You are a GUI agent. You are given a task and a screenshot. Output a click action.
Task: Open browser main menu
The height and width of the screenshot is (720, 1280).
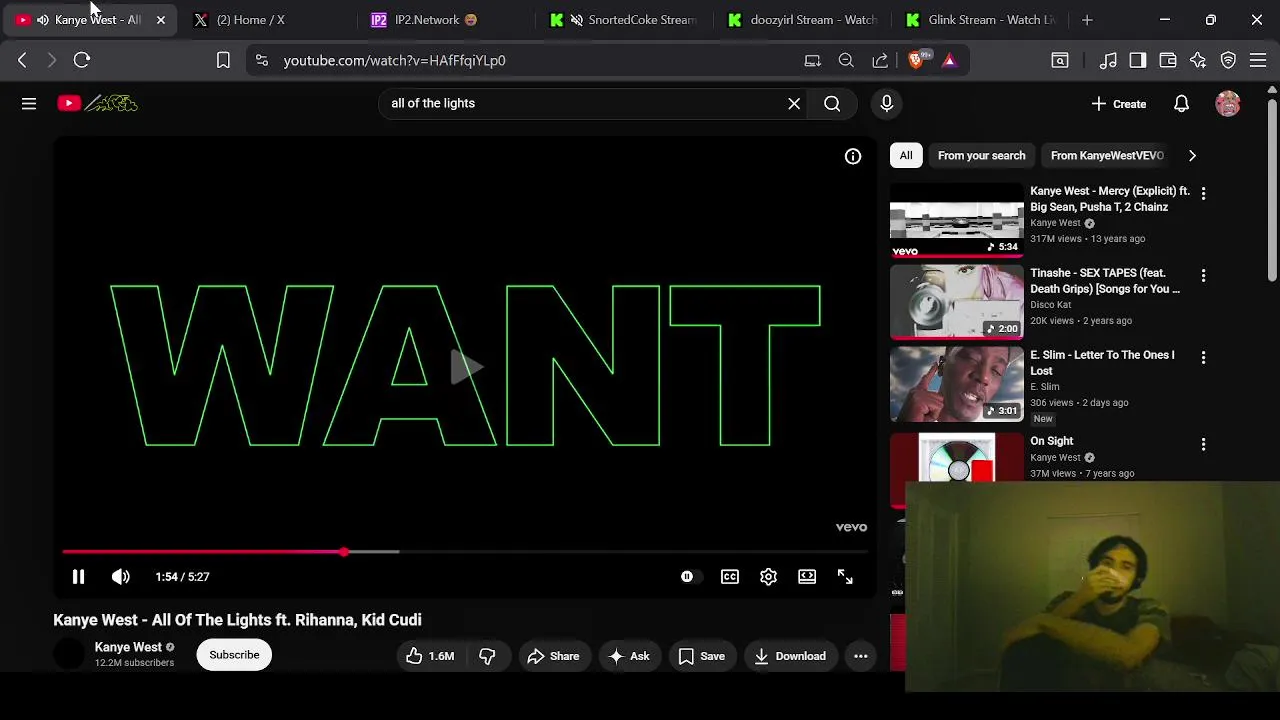1258,60
